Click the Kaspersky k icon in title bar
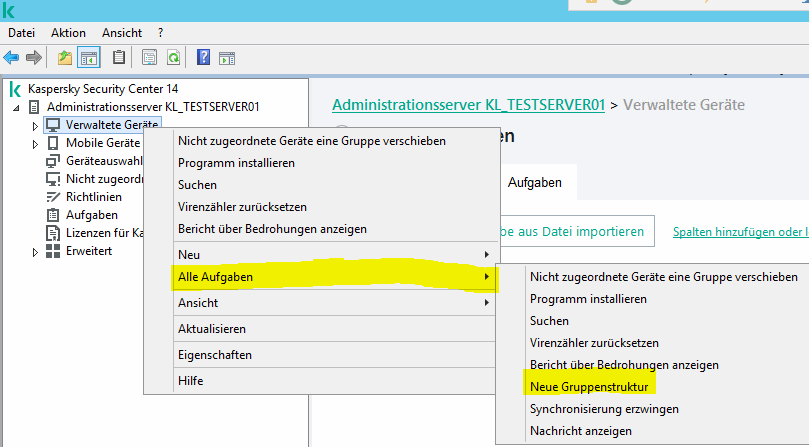 [x=8, y=10]
